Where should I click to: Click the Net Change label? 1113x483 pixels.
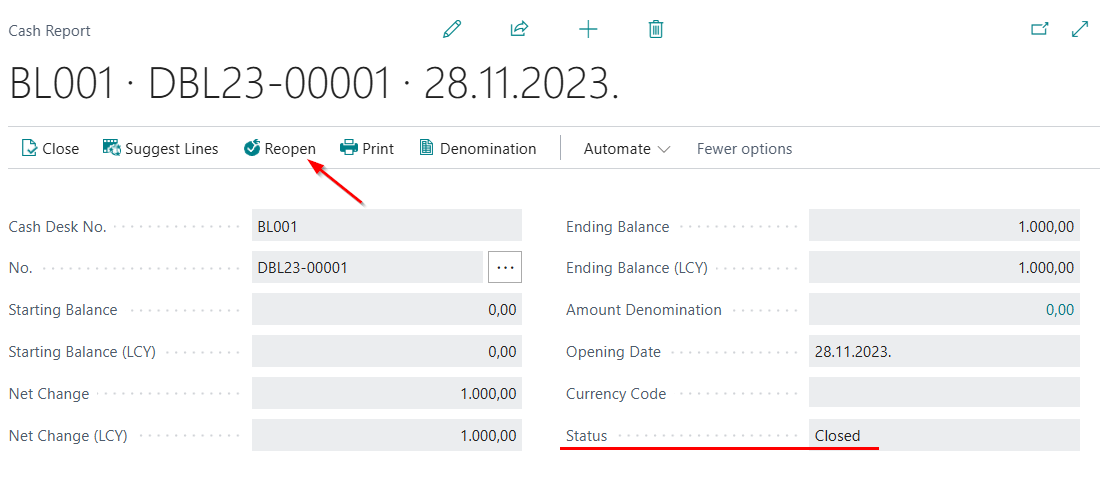(49, 394)
